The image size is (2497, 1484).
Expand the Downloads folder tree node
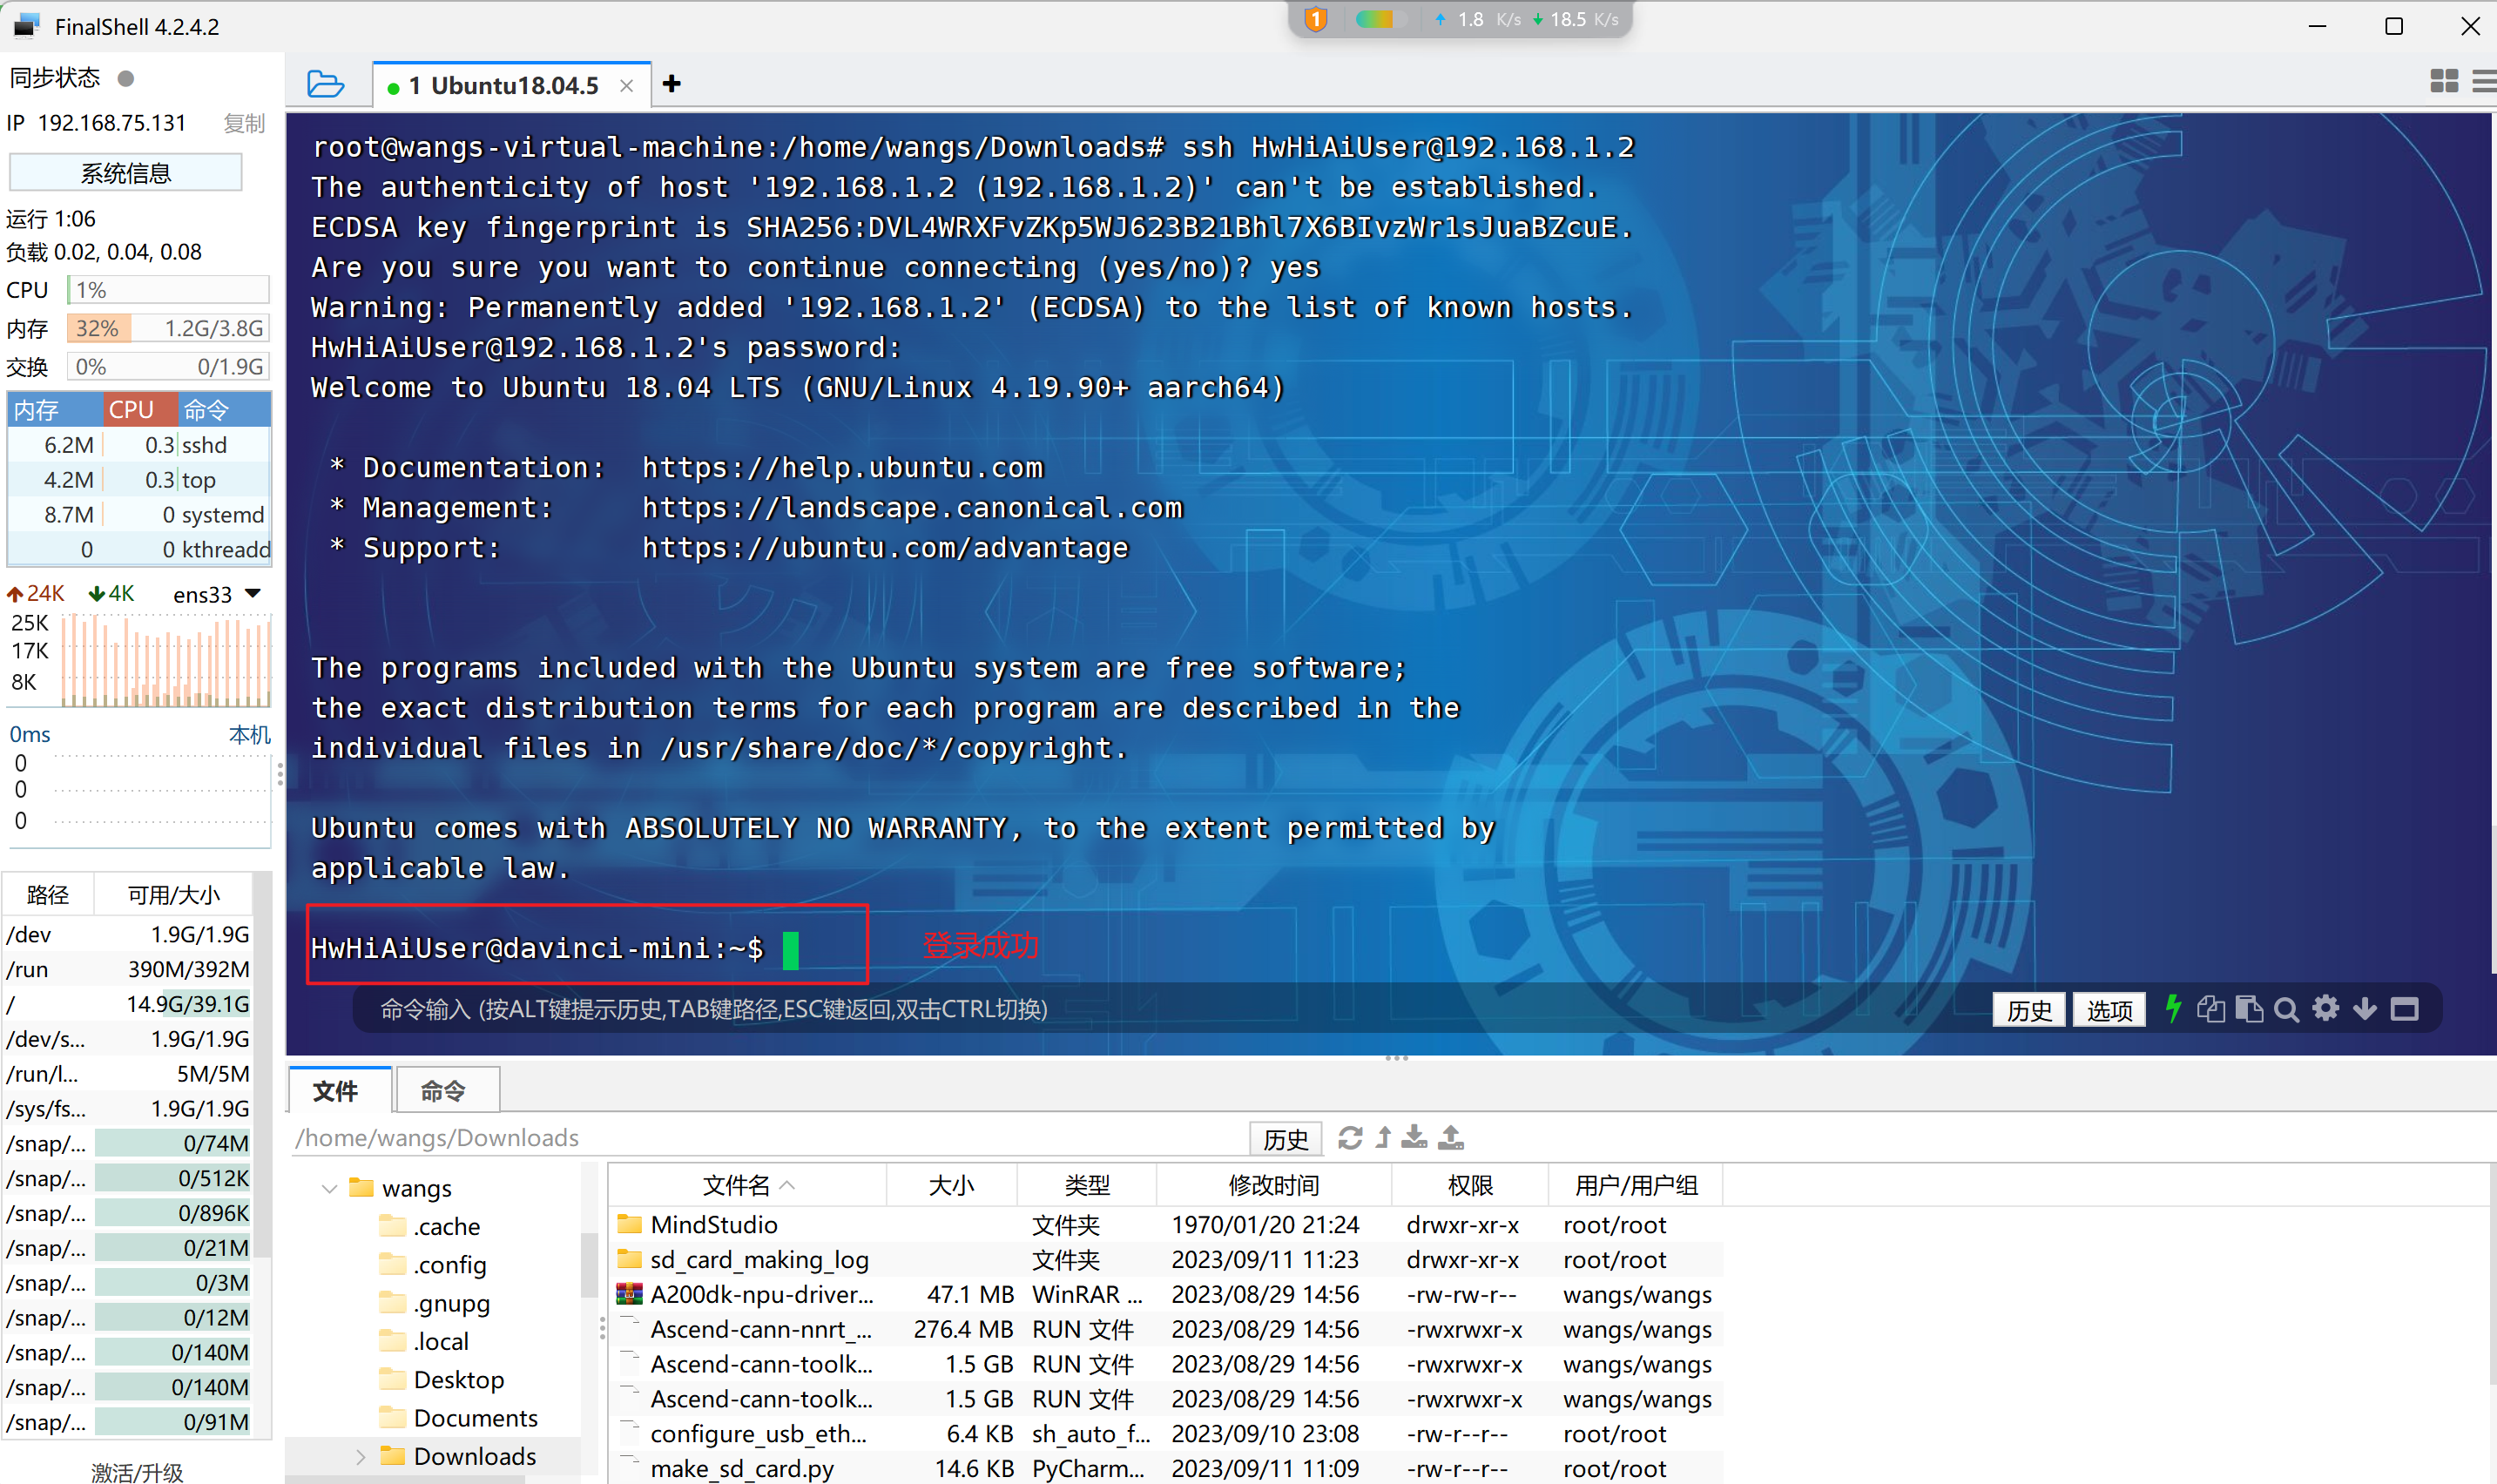click(x=360, y=1457)
